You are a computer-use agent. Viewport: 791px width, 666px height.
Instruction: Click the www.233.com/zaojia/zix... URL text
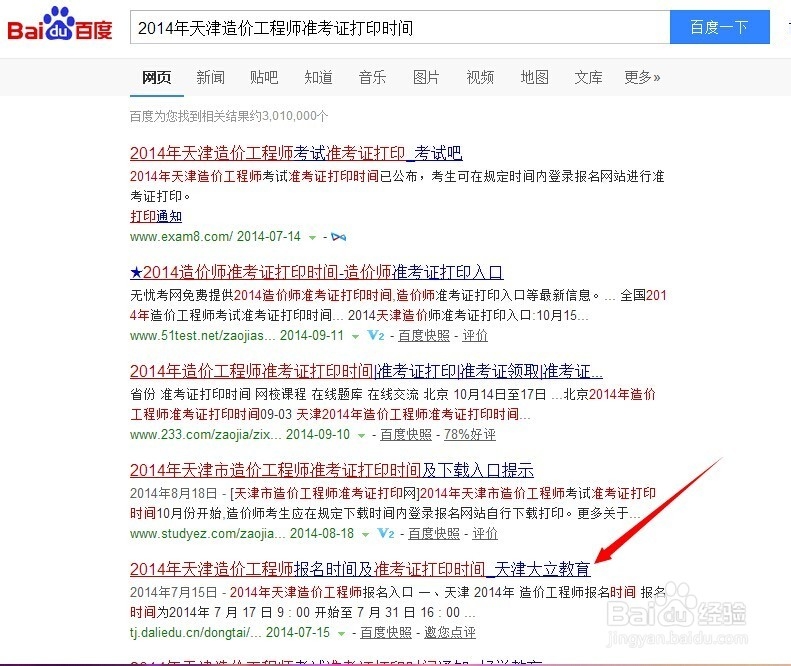coord(205,434)
